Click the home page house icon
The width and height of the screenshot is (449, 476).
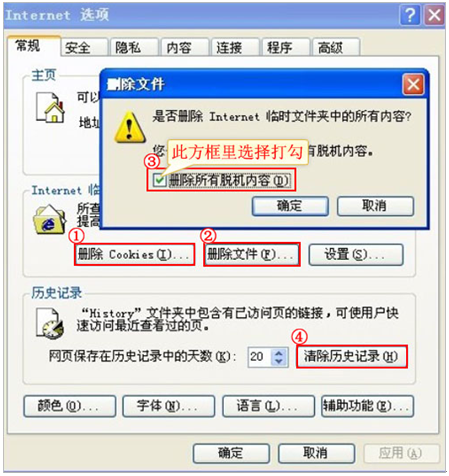coord(50,108)
